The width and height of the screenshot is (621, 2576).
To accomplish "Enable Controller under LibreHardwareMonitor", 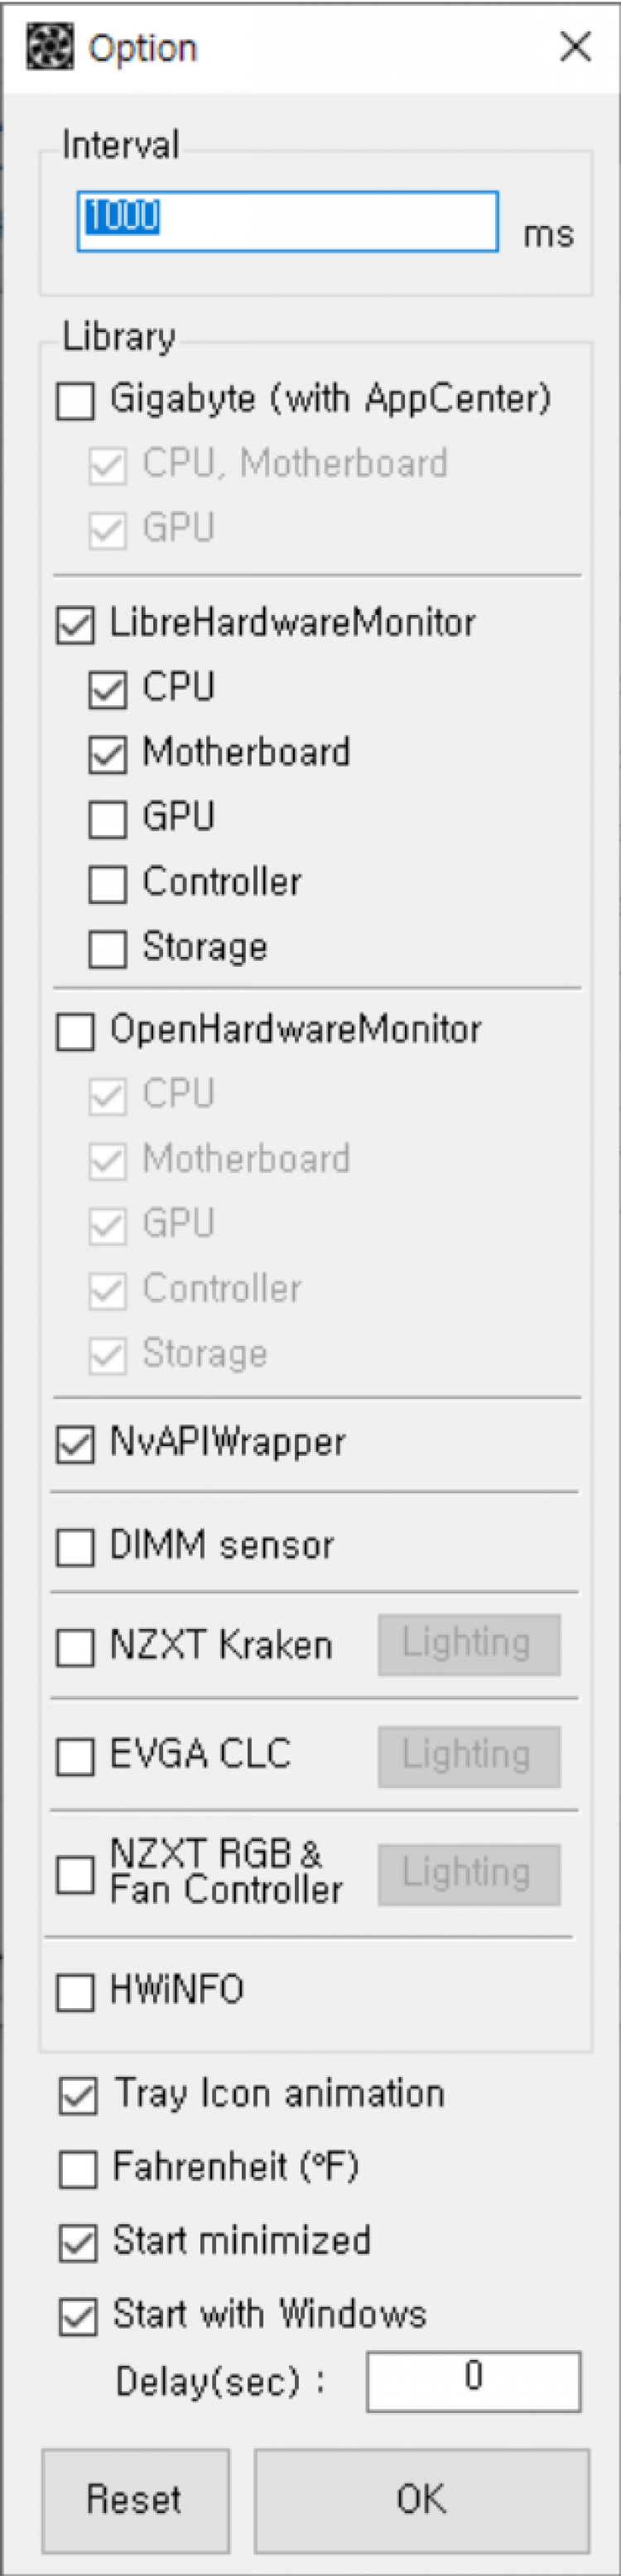I will click(x=108, y=884).
